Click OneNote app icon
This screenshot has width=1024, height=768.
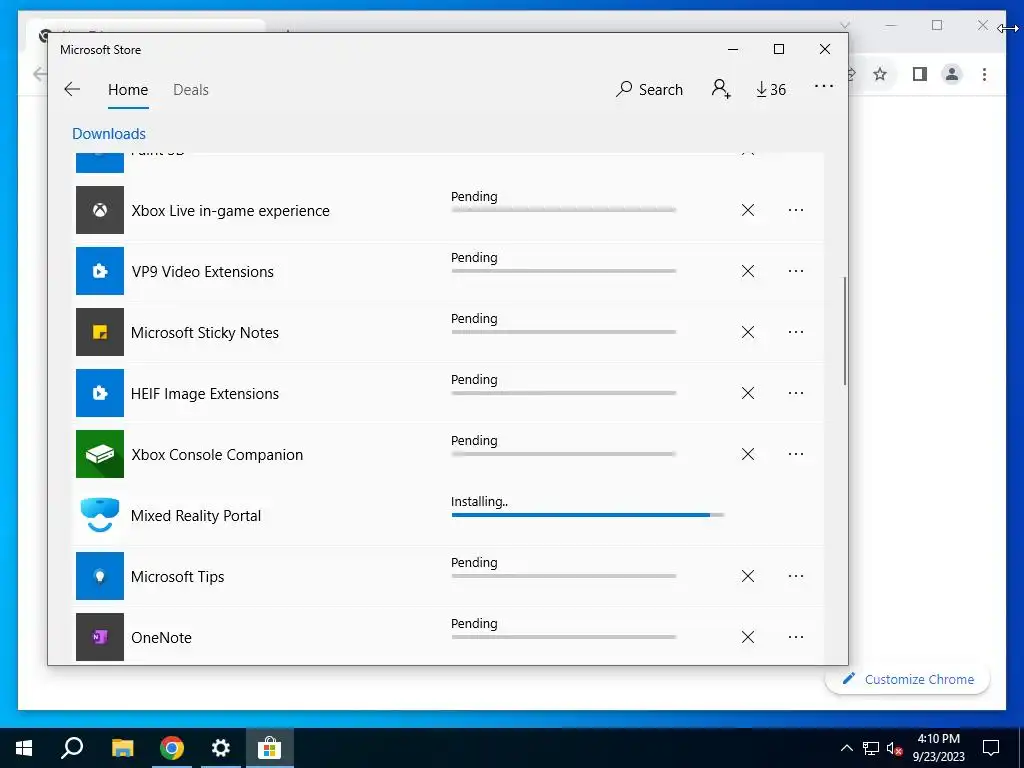(100, 637)
